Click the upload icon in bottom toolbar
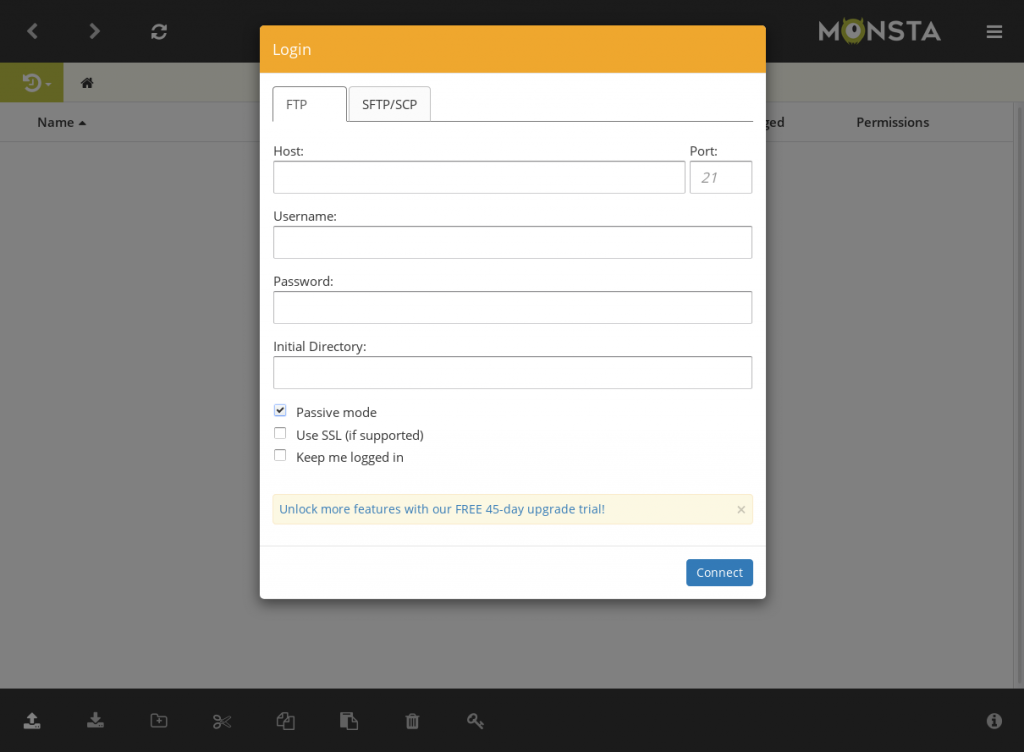This screenshot has width=1024, height=752. pos(32,720)
